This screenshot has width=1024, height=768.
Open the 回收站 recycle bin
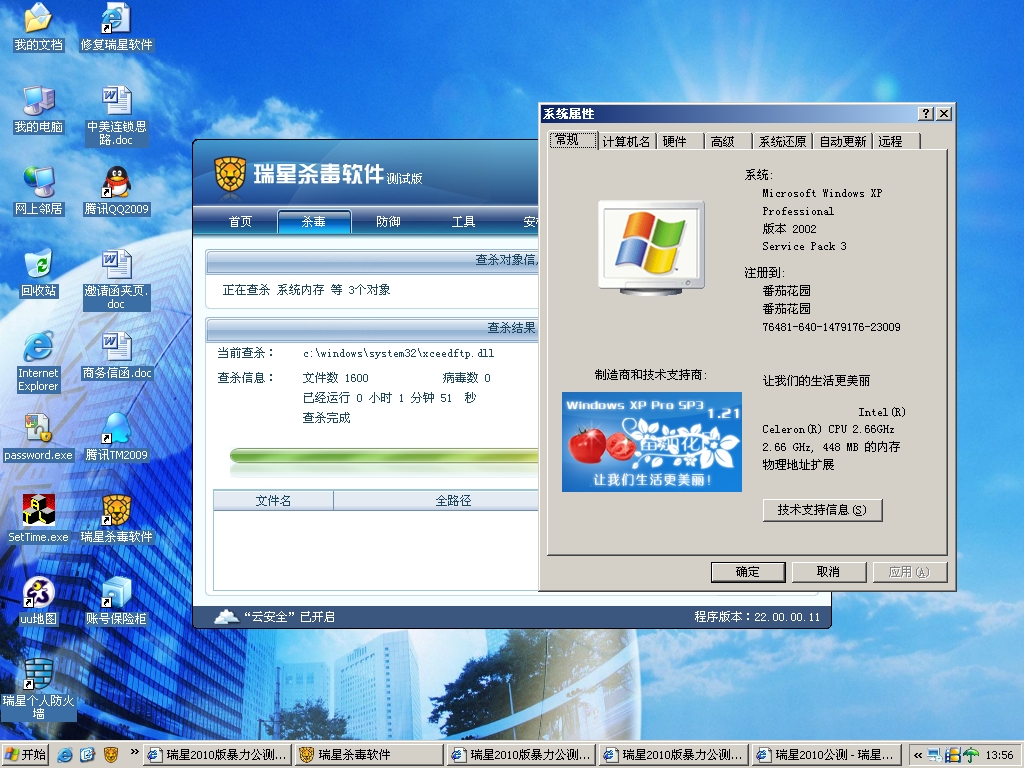pos(38,274)
